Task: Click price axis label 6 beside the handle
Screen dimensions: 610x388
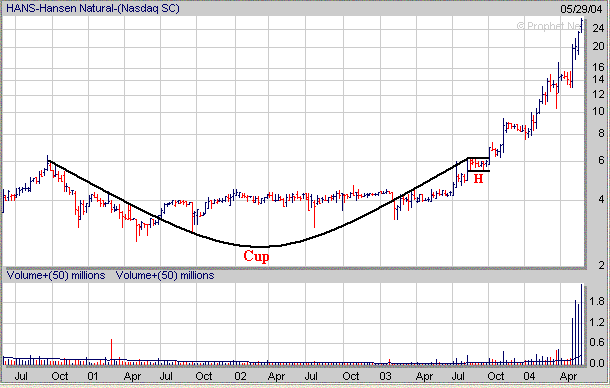Action: 601,160
